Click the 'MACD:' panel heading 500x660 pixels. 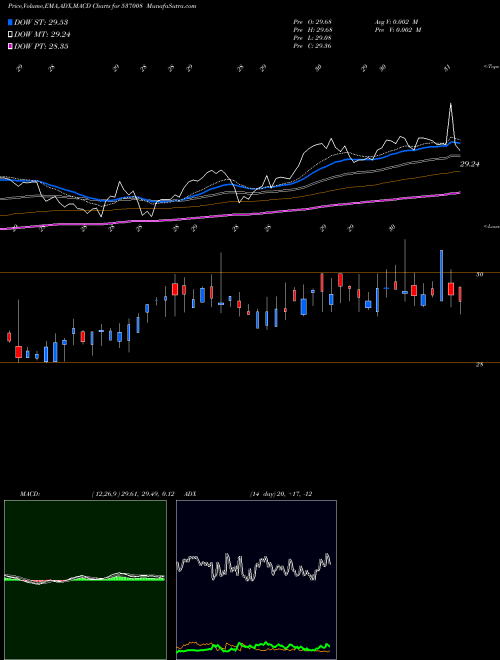30,494
